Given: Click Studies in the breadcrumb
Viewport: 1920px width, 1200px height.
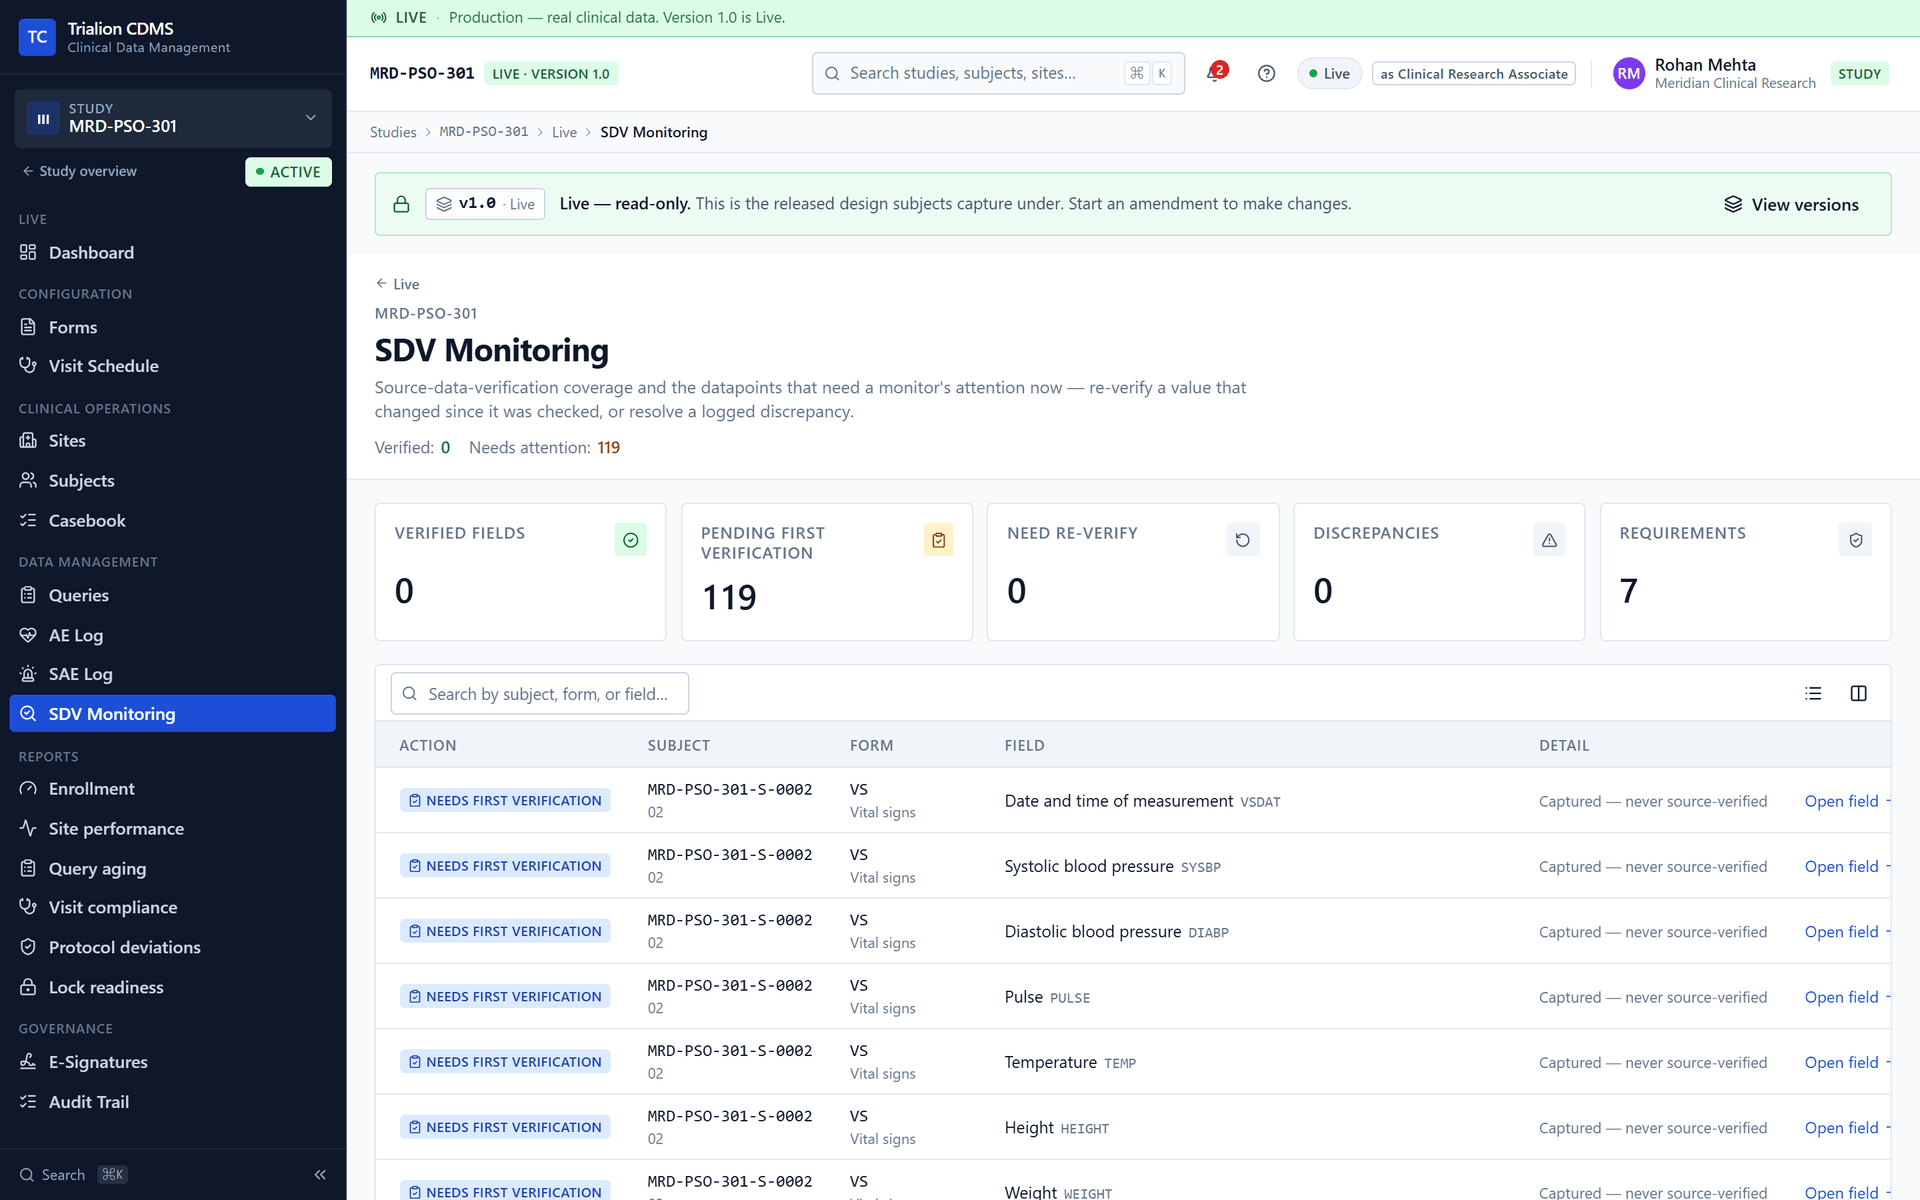Looking at the screenshot, I should pyautogui.click(x=393, y=132).
